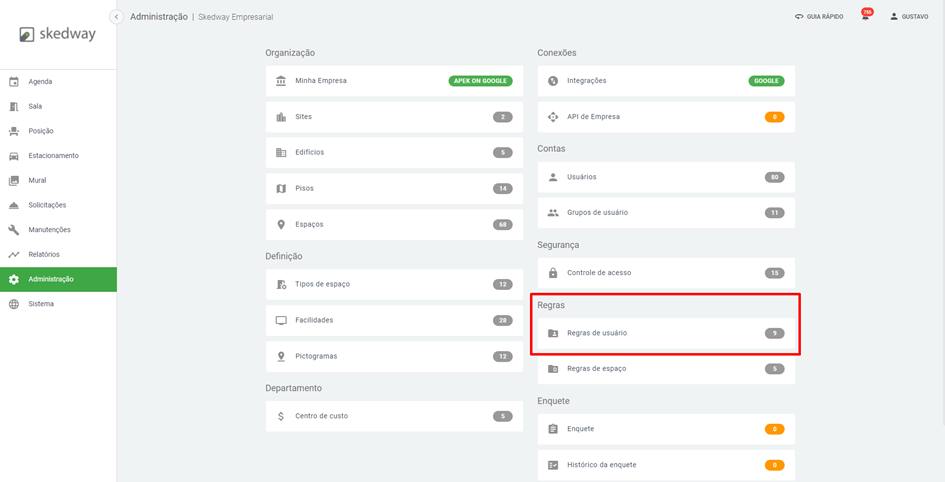Click the Manutenções wrench icon
This screenshot has height=482, width=945.
pos(14,230)
